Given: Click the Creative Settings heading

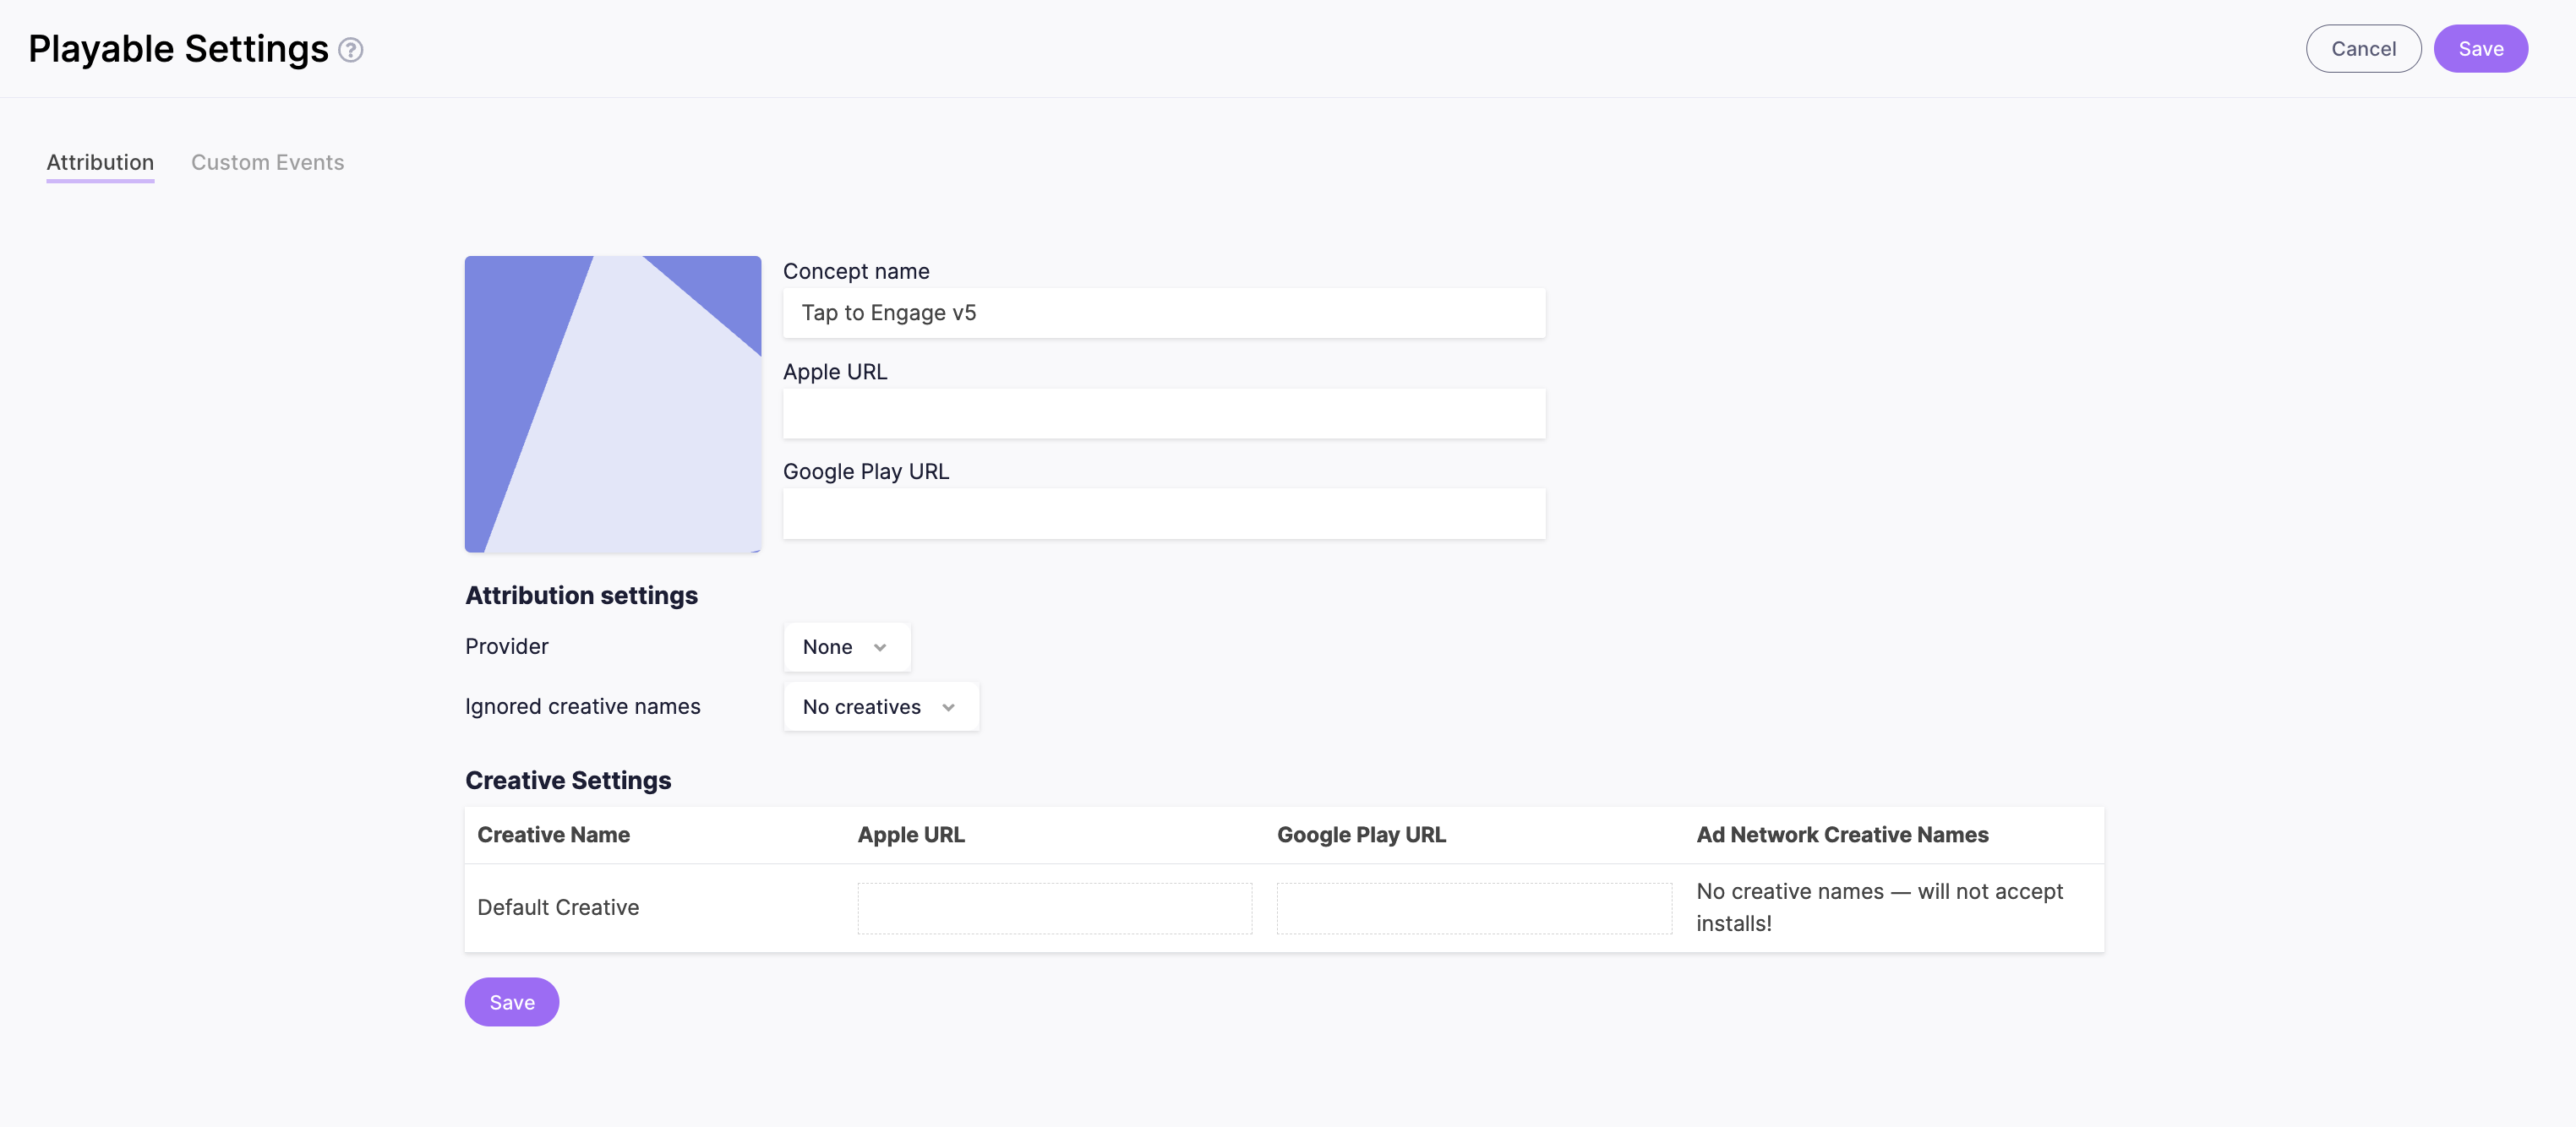Looking at the screenshot, I should tap(568, 780).
